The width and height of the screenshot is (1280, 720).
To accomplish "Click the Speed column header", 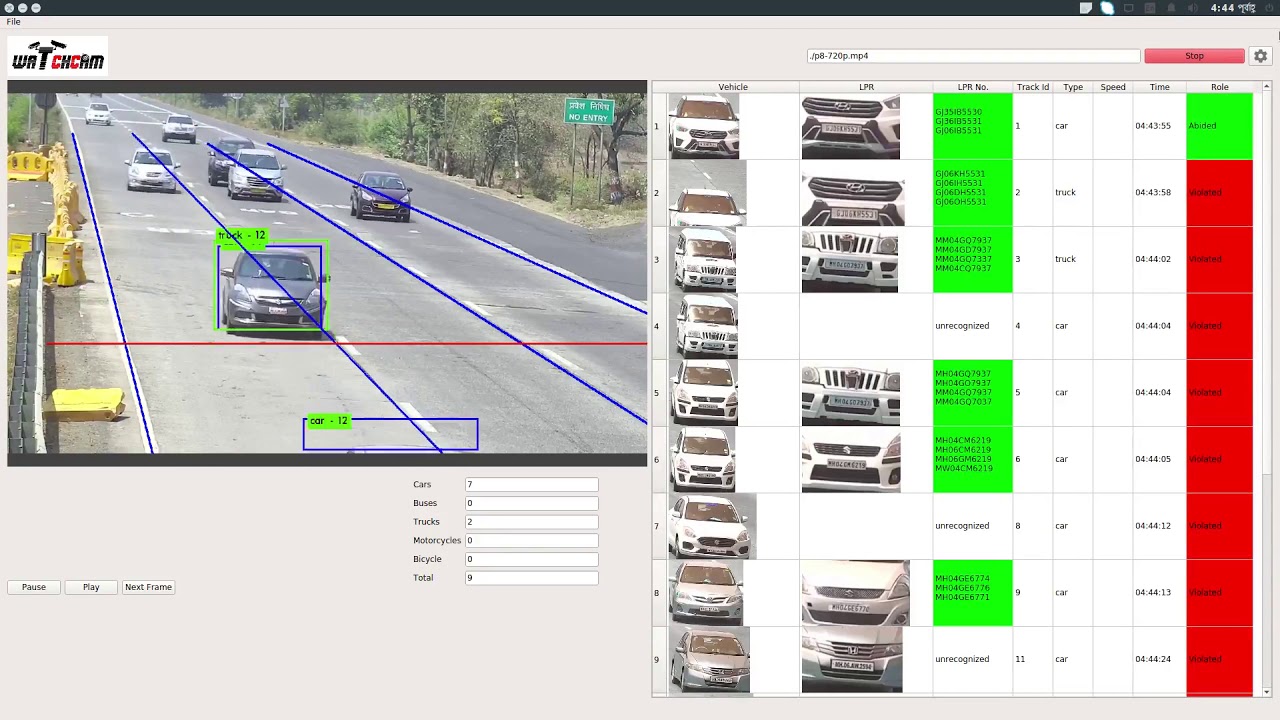I will pos(1113,87).
